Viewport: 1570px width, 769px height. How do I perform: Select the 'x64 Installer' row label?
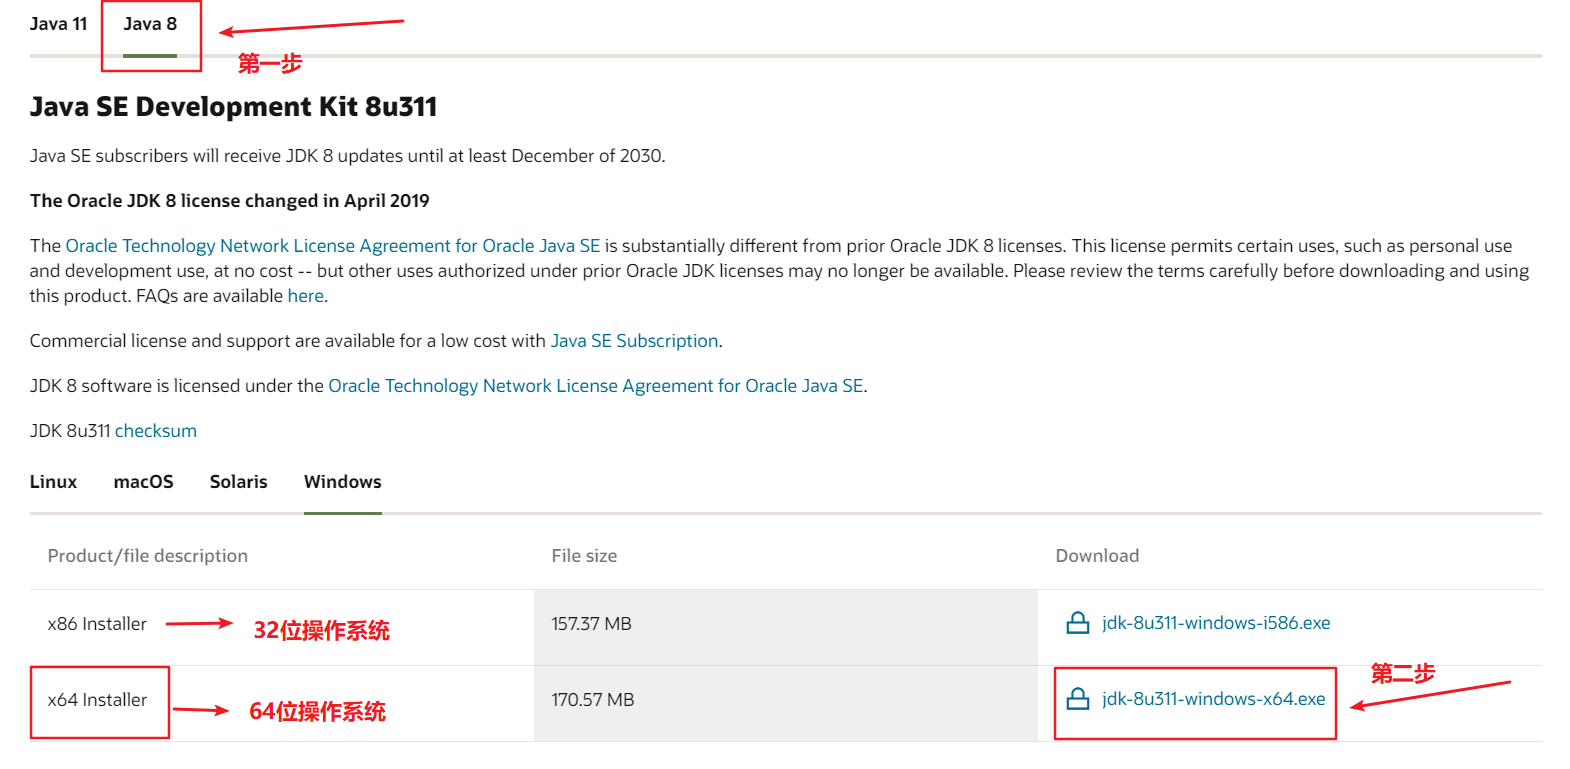pyautogui.click(x=97, y=700)
